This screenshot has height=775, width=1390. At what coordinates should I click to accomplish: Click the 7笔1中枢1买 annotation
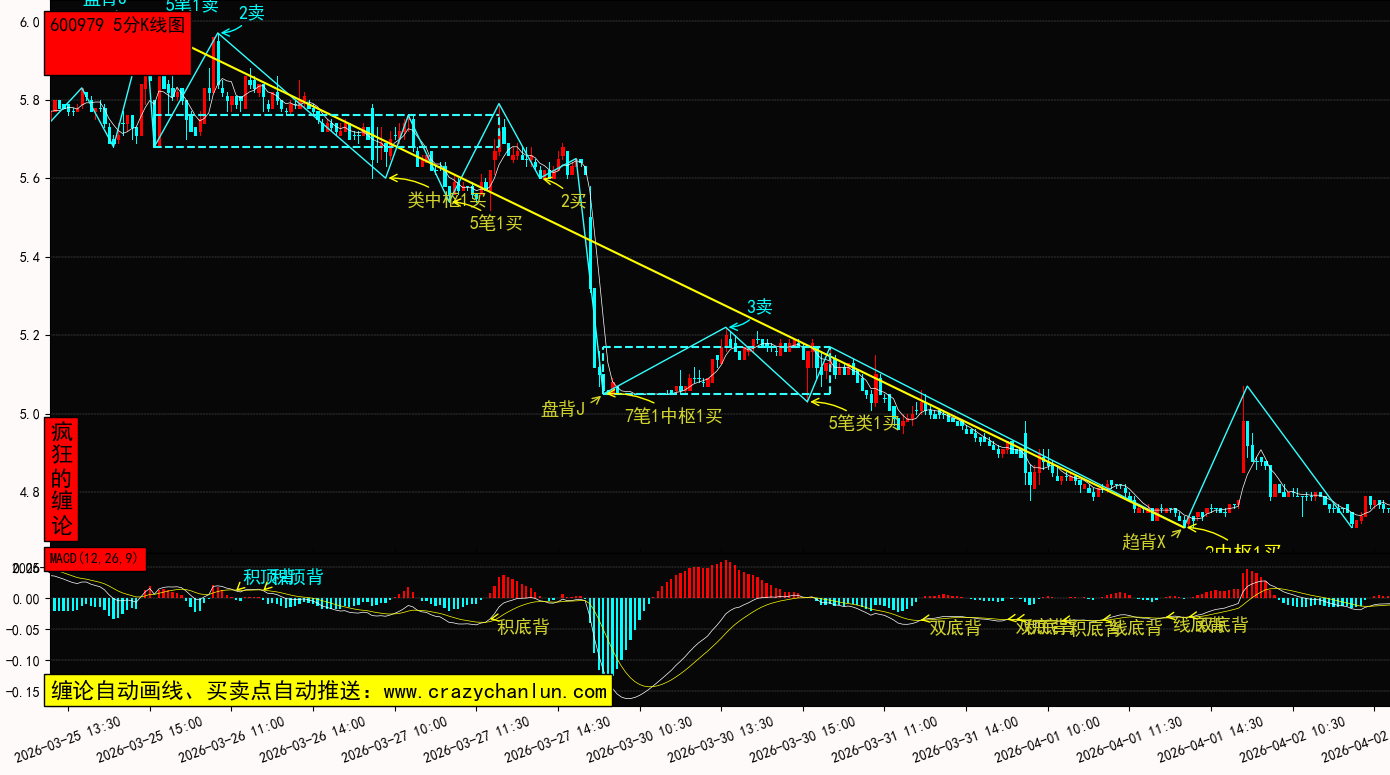(673, 416)
